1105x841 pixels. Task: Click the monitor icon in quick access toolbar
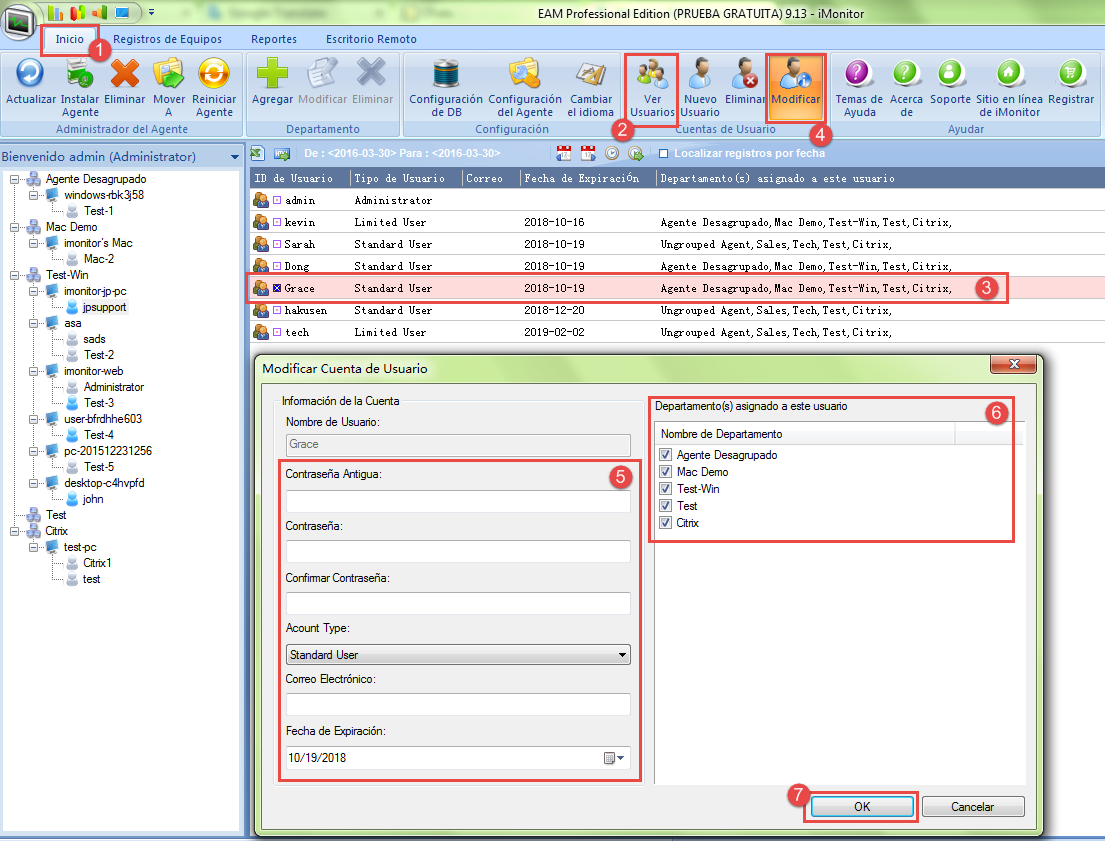122,13
